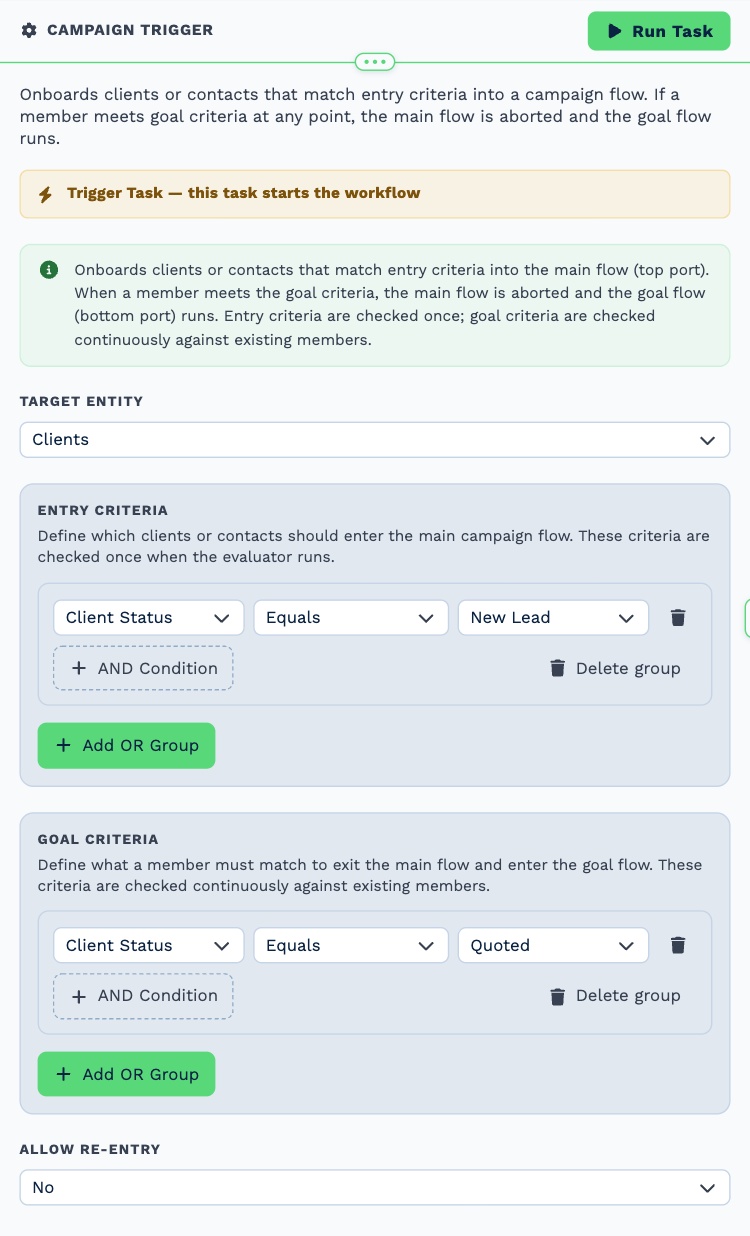Image resolution: width=750 pixels, height=1236 pixels.
Task: Click the Allow Re-Entry label
Action: pos(90,1150)
